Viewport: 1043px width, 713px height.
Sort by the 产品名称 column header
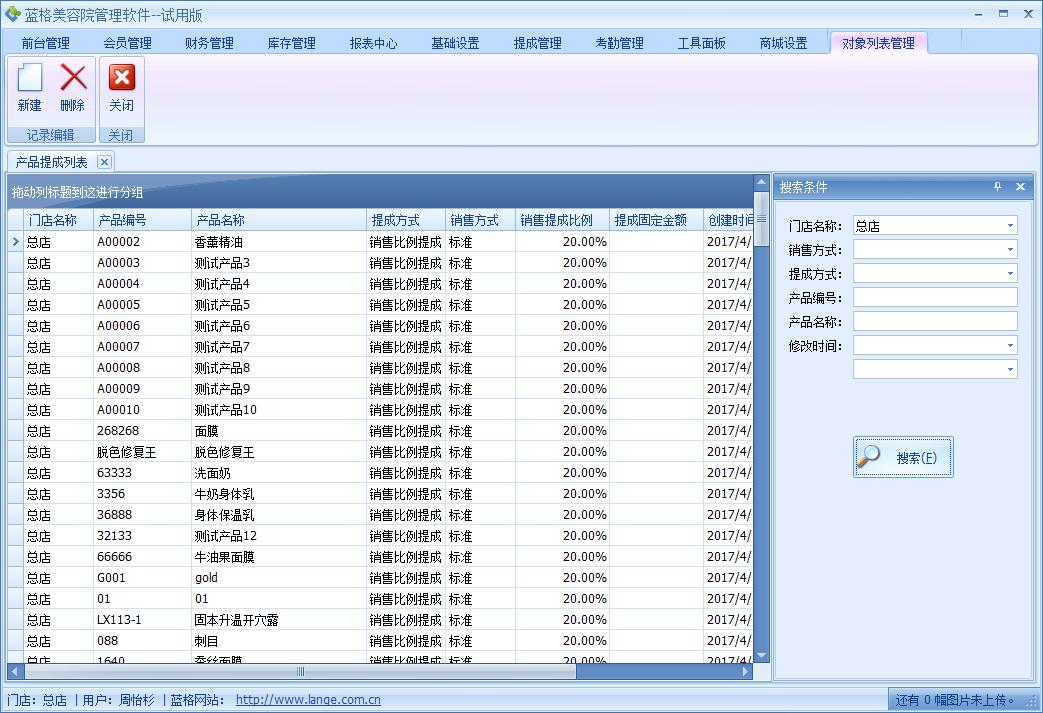tap(279, 220)
